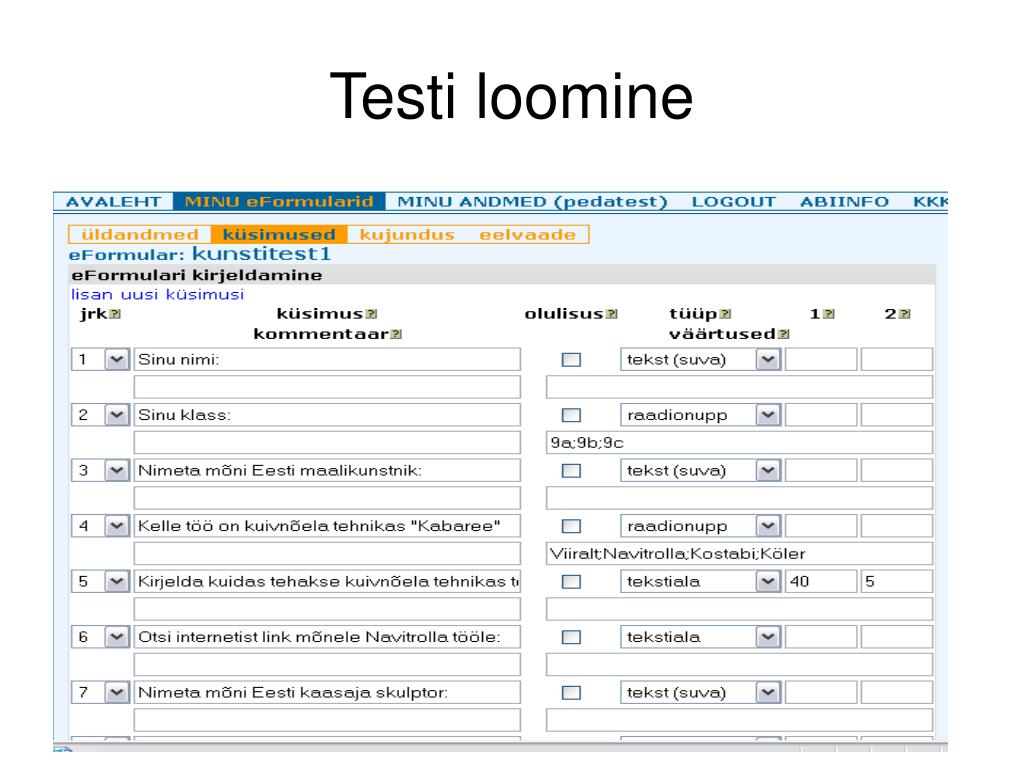Screen dimensions: 1024x768
Task: Click lisan uusi küsimusi link
Action: pyautogui.click(x=157, y=295)
